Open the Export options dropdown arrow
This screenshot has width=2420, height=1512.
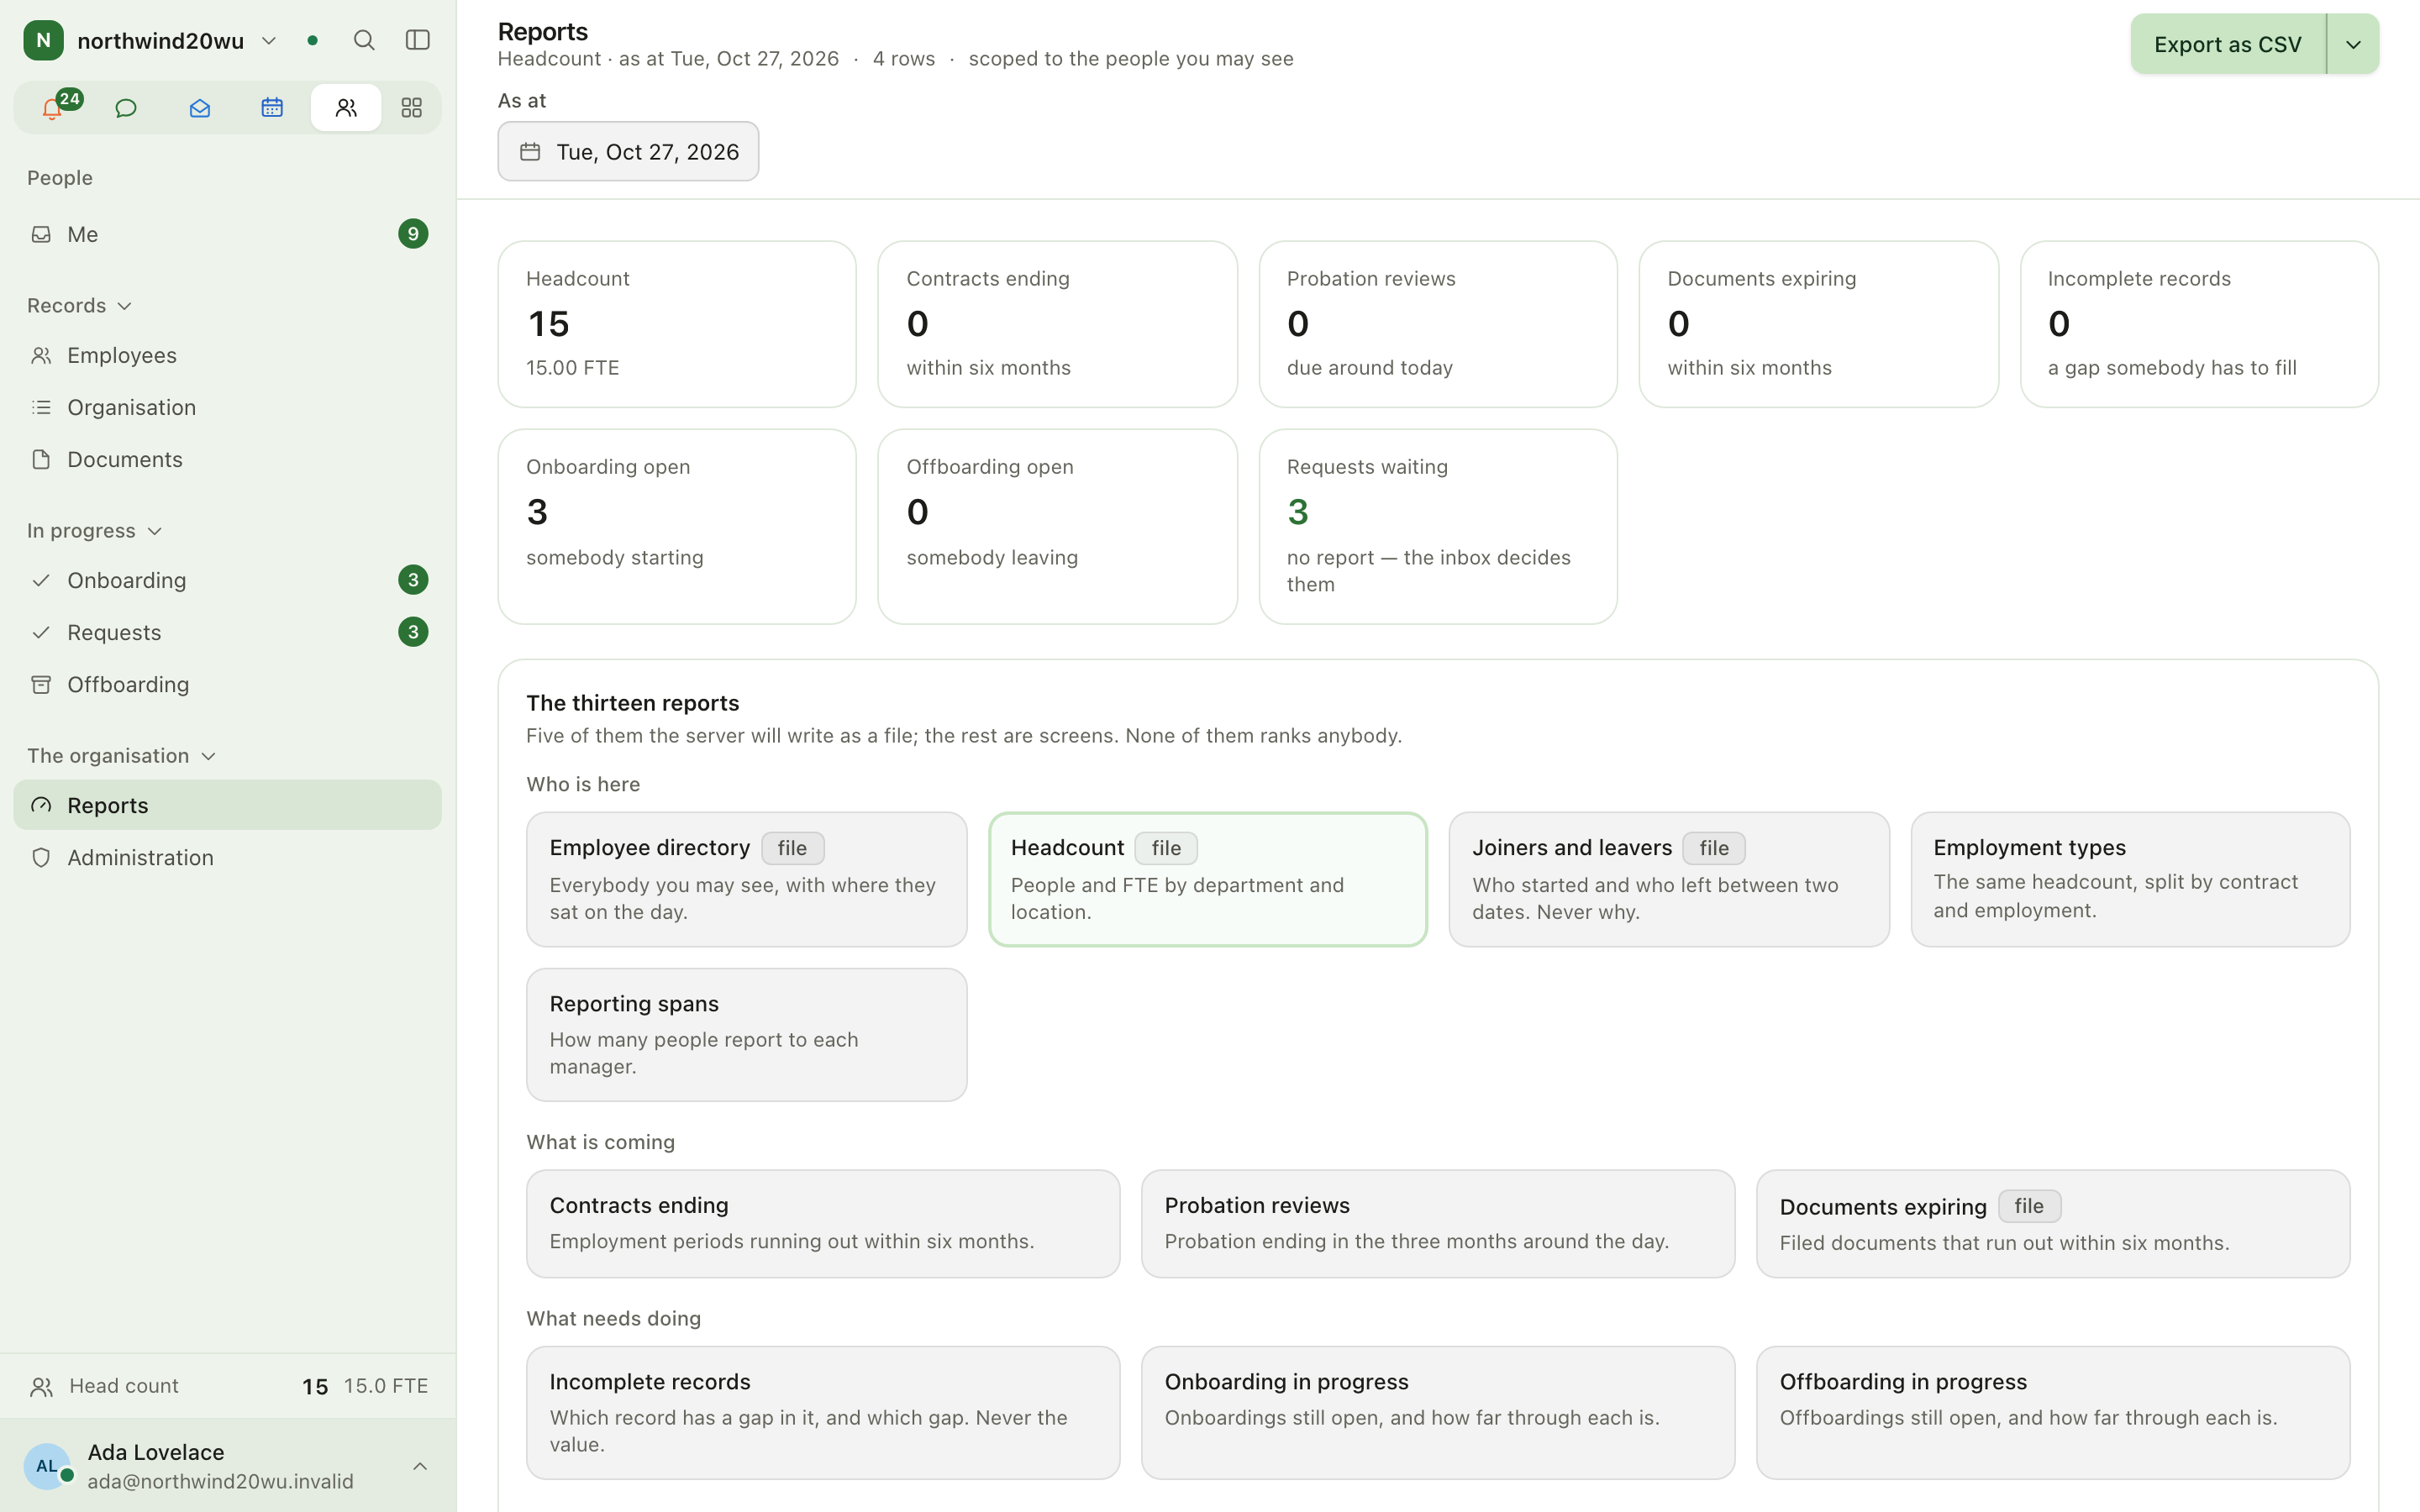click(2353, 44)
